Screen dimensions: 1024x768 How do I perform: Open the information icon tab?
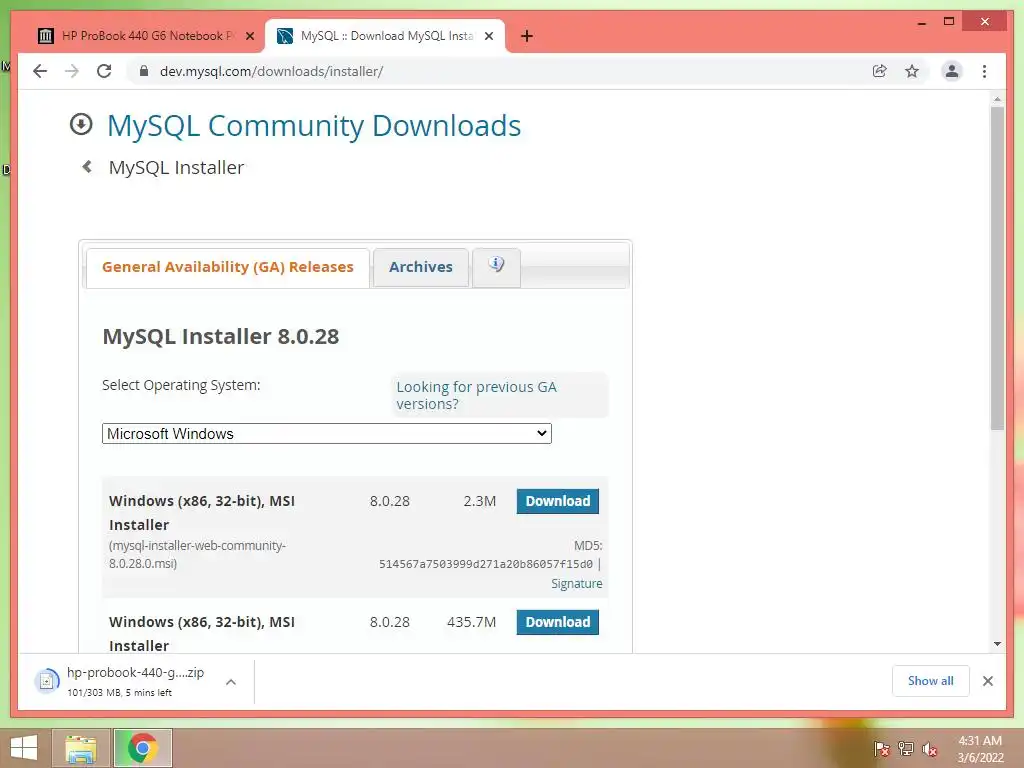[496, 266]
